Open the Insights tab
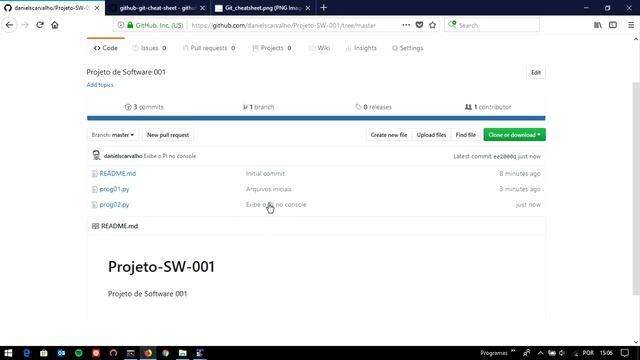 pyautogui.click(x=361, y=48)
